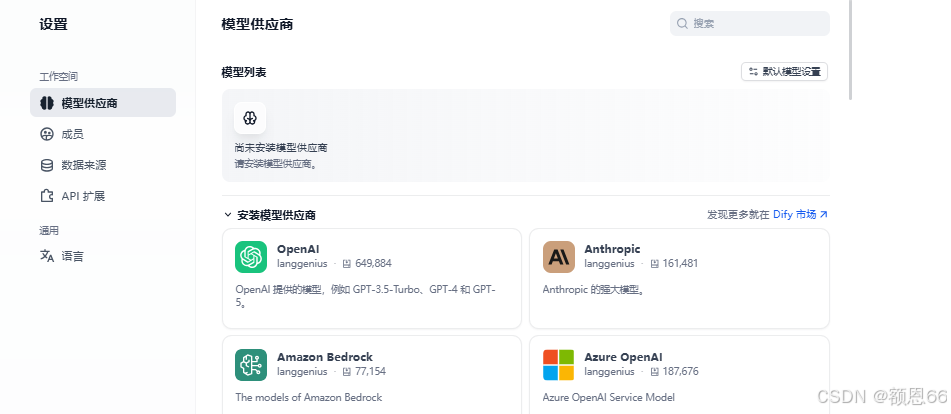Screen dimensions: 951x414
Task: Click the magnifier icon in the search box
Action: click(x=682, y=23)
